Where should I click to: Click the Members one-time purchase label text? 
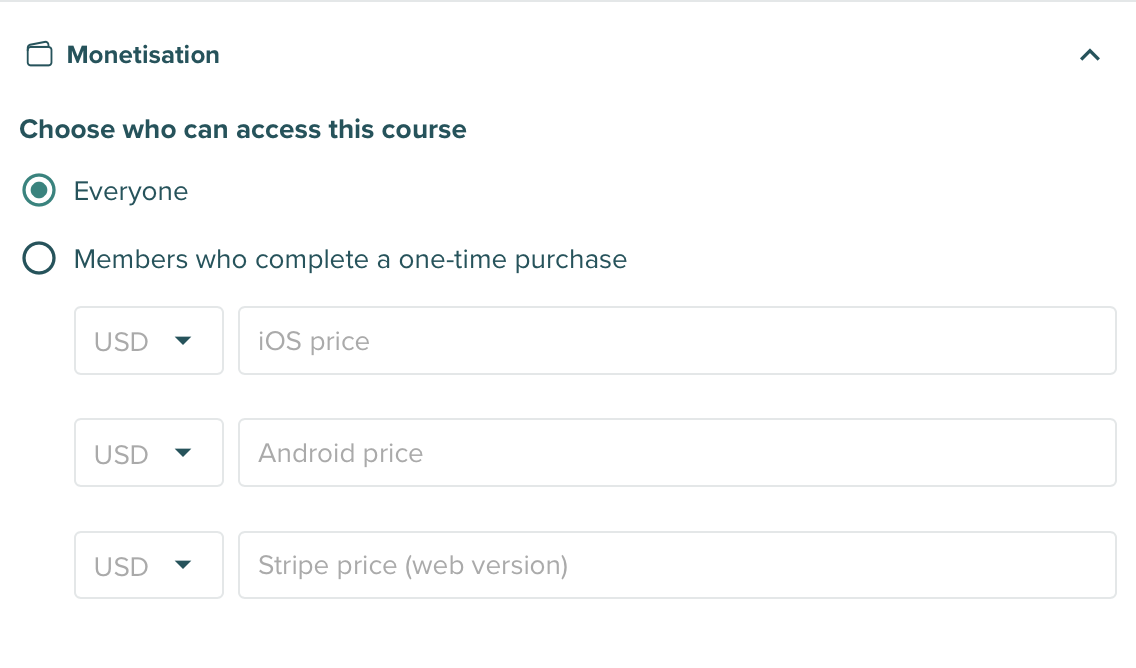(349, 258)
